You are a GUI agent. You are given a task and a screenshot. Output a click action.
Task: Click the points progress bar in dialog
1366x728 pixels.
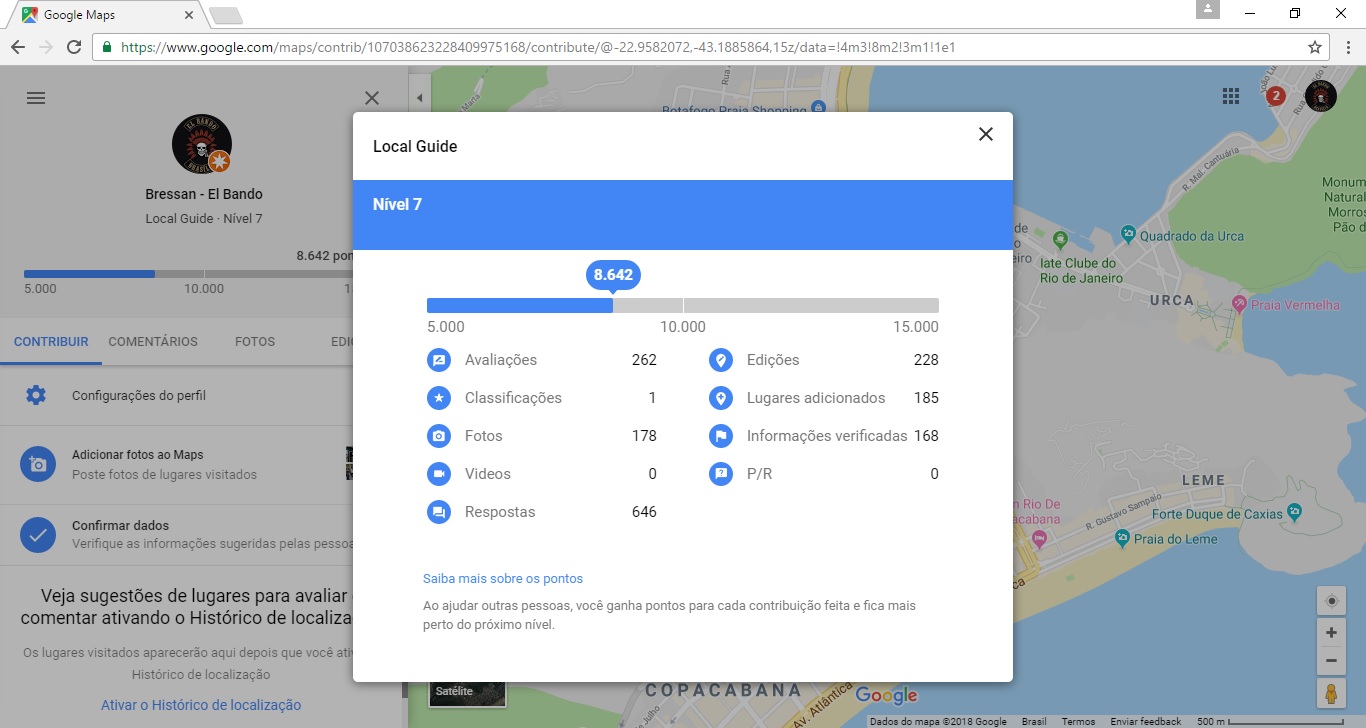coord(683,305)
